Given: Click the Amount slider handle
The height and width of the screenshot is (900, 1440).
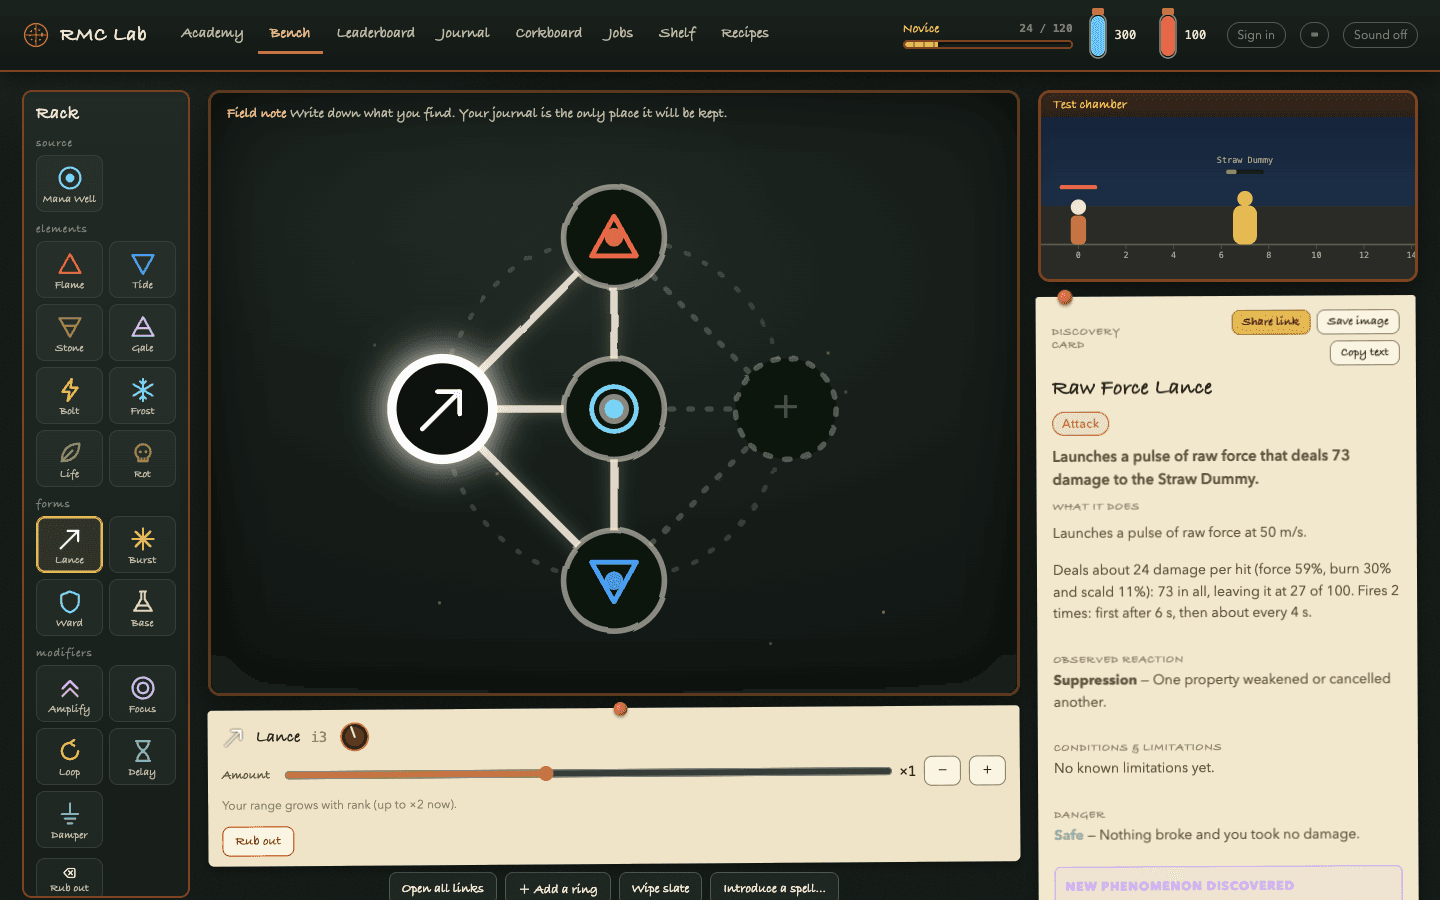Looking at the screenshot, I should coord(546,773).
